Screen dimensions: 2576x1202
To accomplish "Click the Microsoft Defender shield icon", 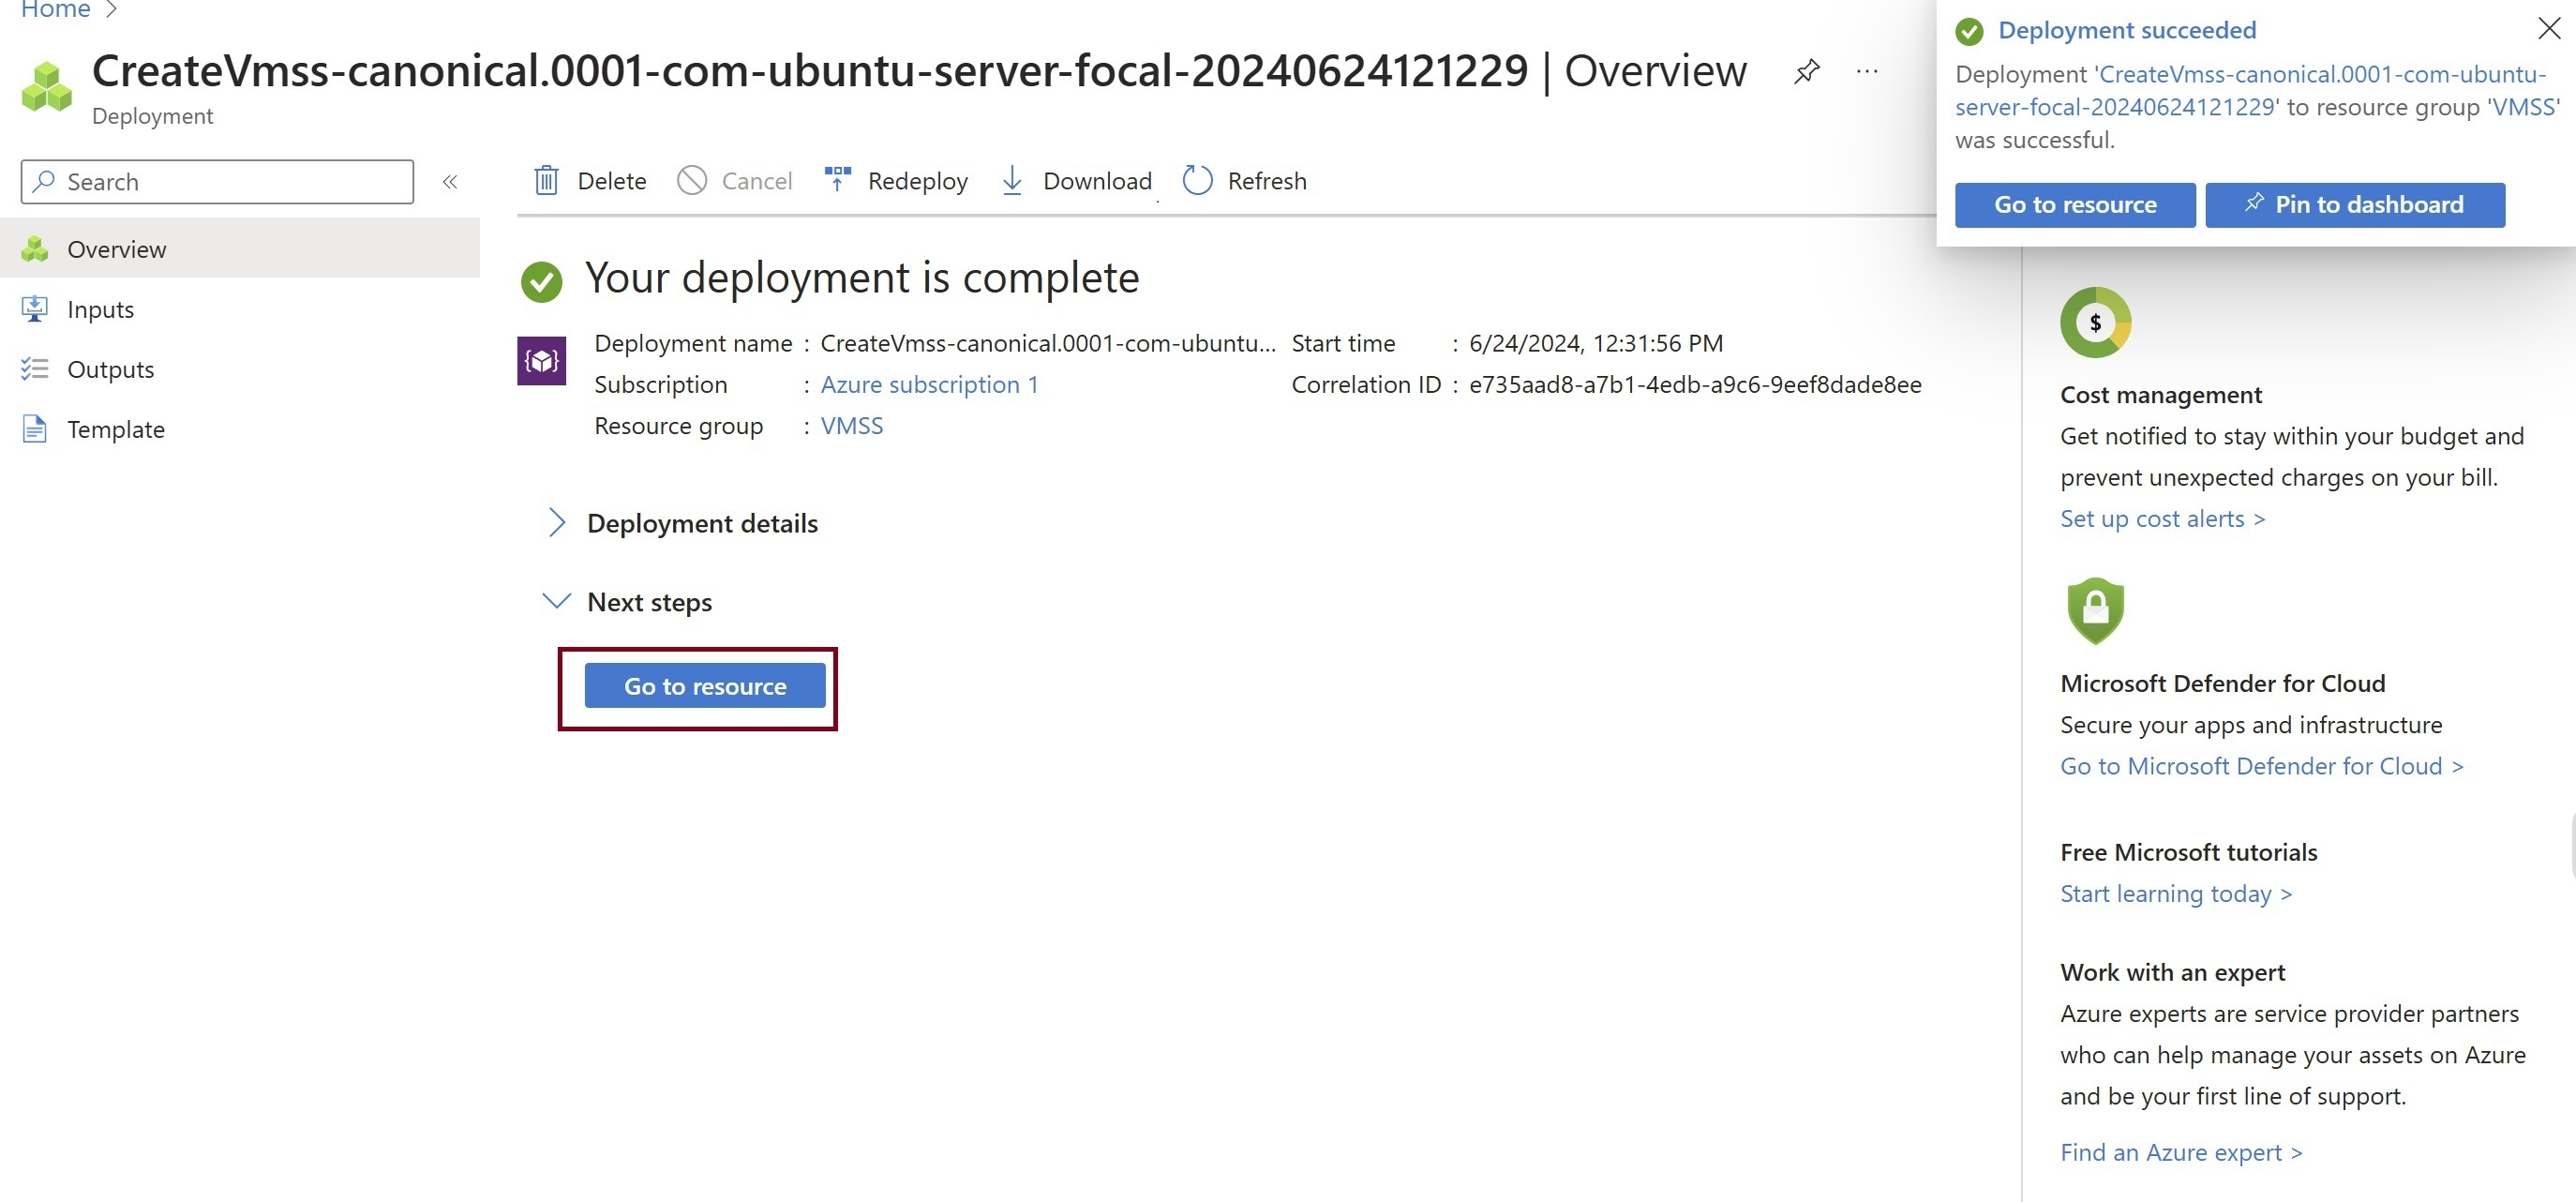I will 2095,610.
